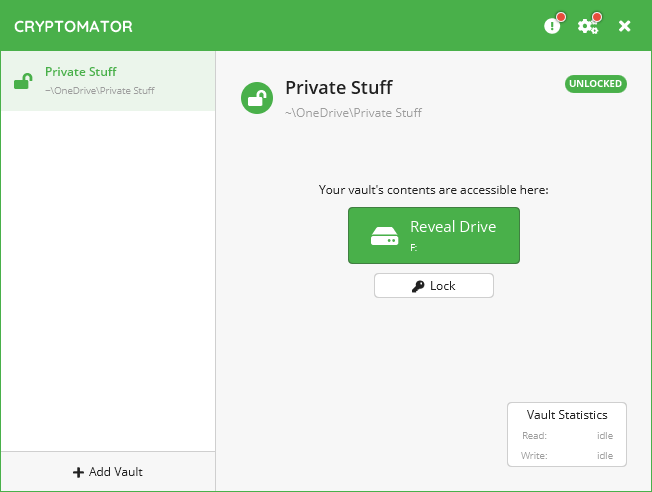Click the UNLOCKED status badge
The image size is (652, 492).
595,84
